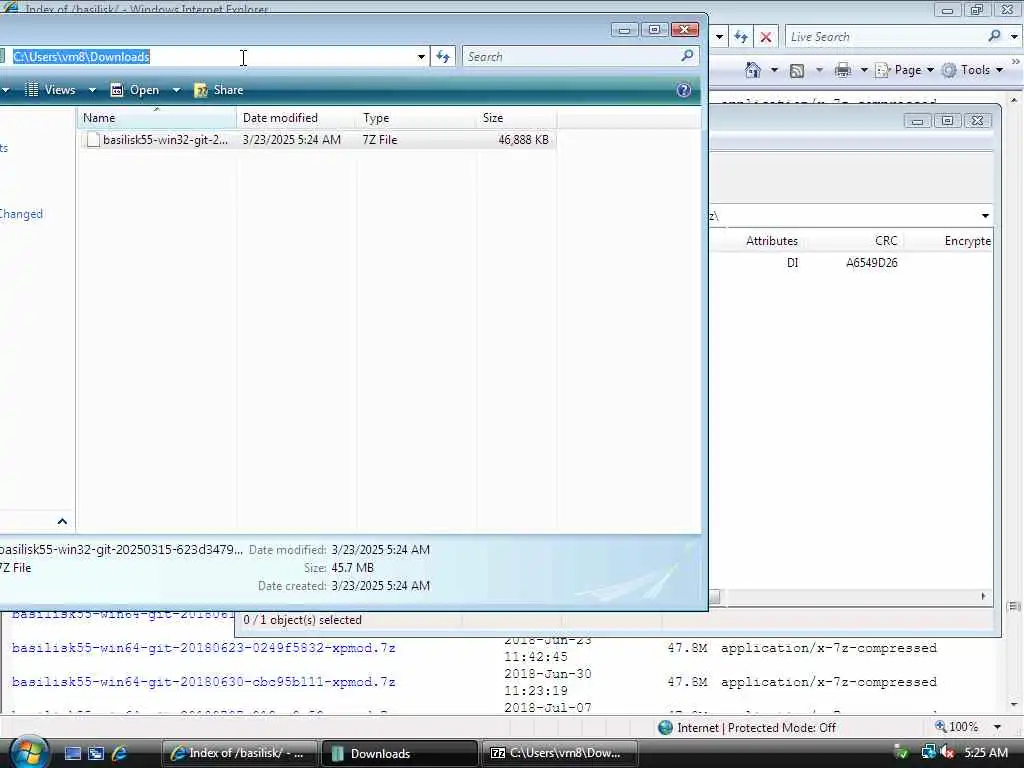The height and width of the screenshot is (768, 1024).
Task: Open the Windows Start orb
Action: pyautogui.click(x=28, y=754)
